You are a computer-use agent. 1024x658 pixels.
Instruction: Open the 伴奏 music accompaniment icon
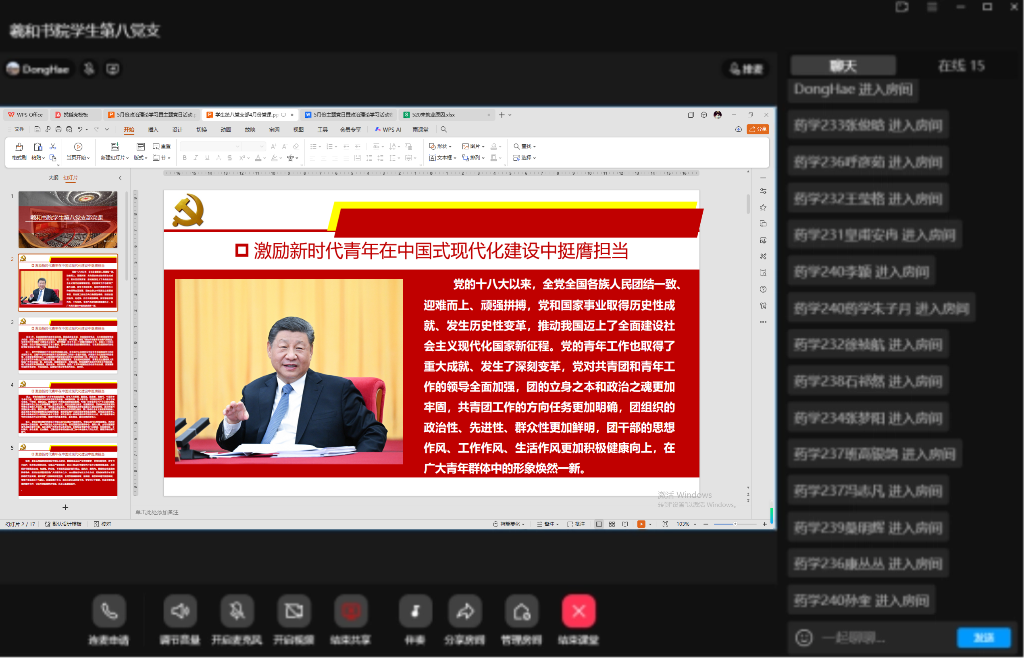415,610
